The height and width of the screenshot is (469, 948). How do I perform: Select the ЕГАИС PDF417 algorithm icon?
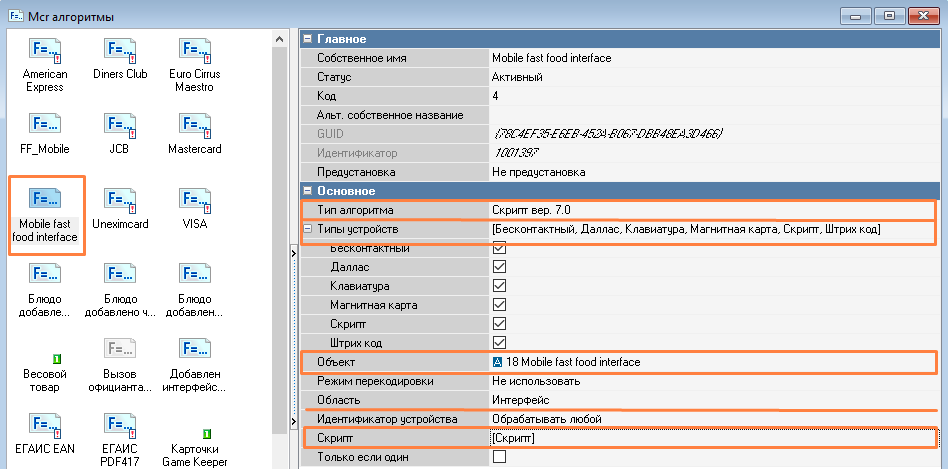point(120,427)
